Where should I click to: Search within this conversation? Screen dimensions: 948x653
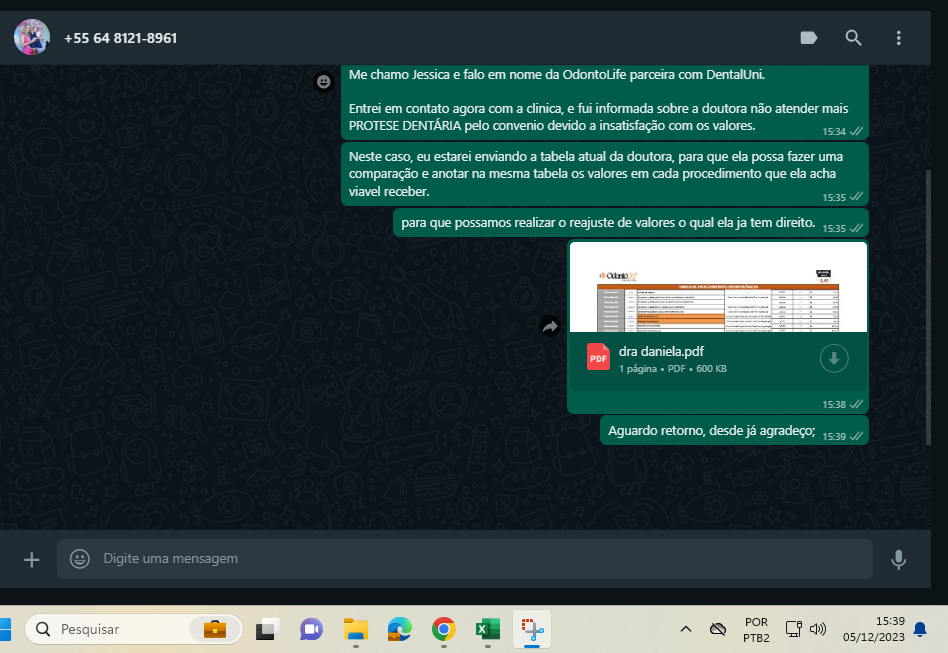[x=853, y=38]
